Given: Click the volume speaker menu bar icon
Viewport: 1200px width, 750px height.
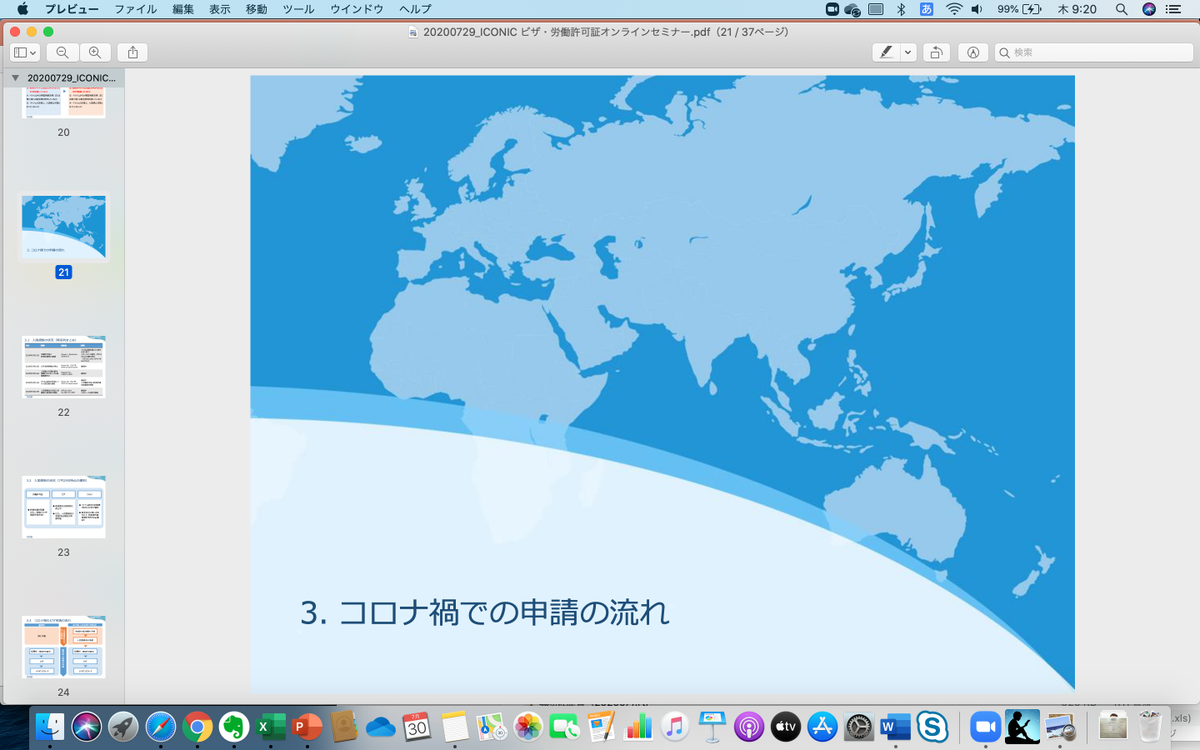Looking at the screenshot, I should tap(977, 9).
